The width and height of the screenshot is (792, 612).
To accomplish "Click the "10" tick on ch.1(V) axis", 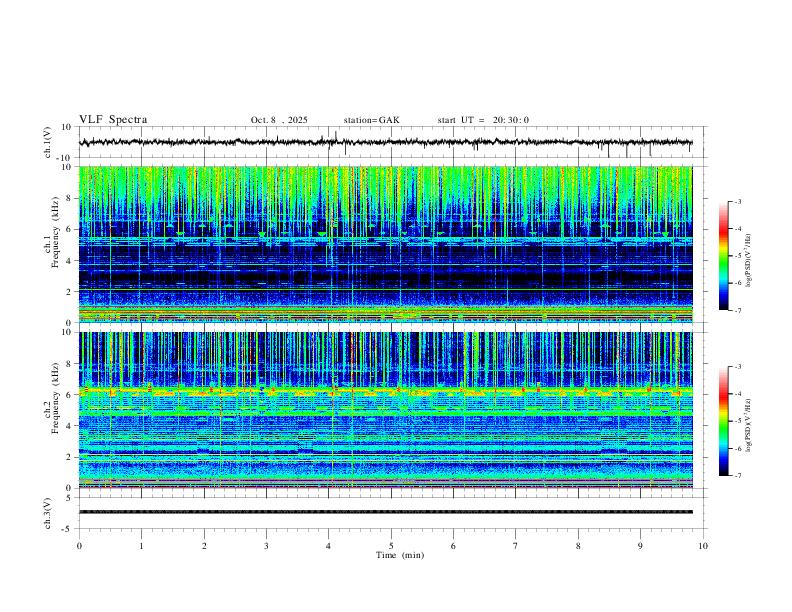I will click(x=67, y=127).
